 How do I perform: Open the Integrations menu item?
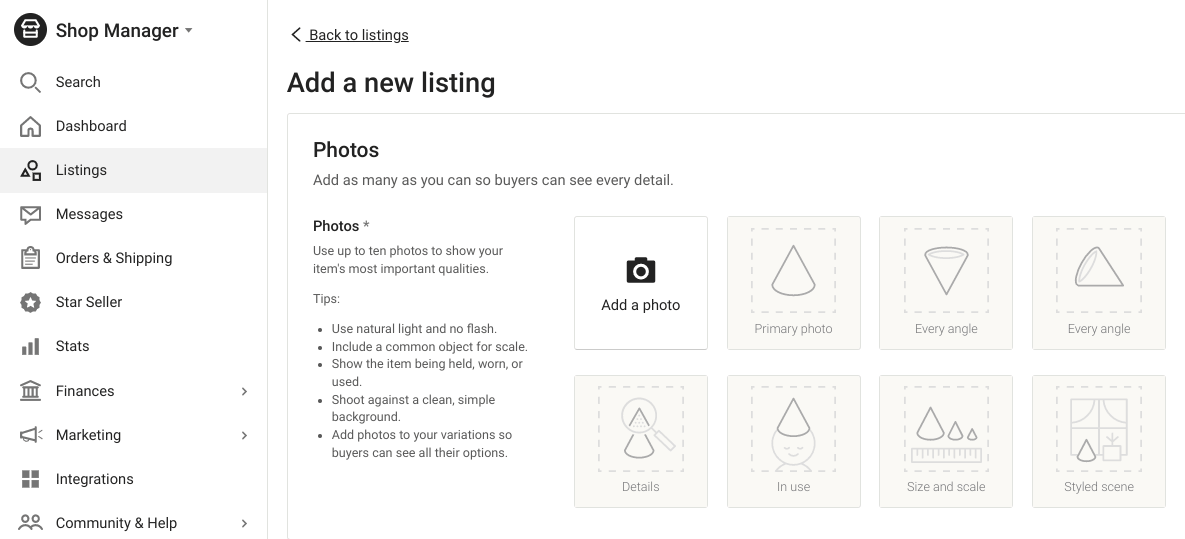pyautogui.click(x=133, y=479)
